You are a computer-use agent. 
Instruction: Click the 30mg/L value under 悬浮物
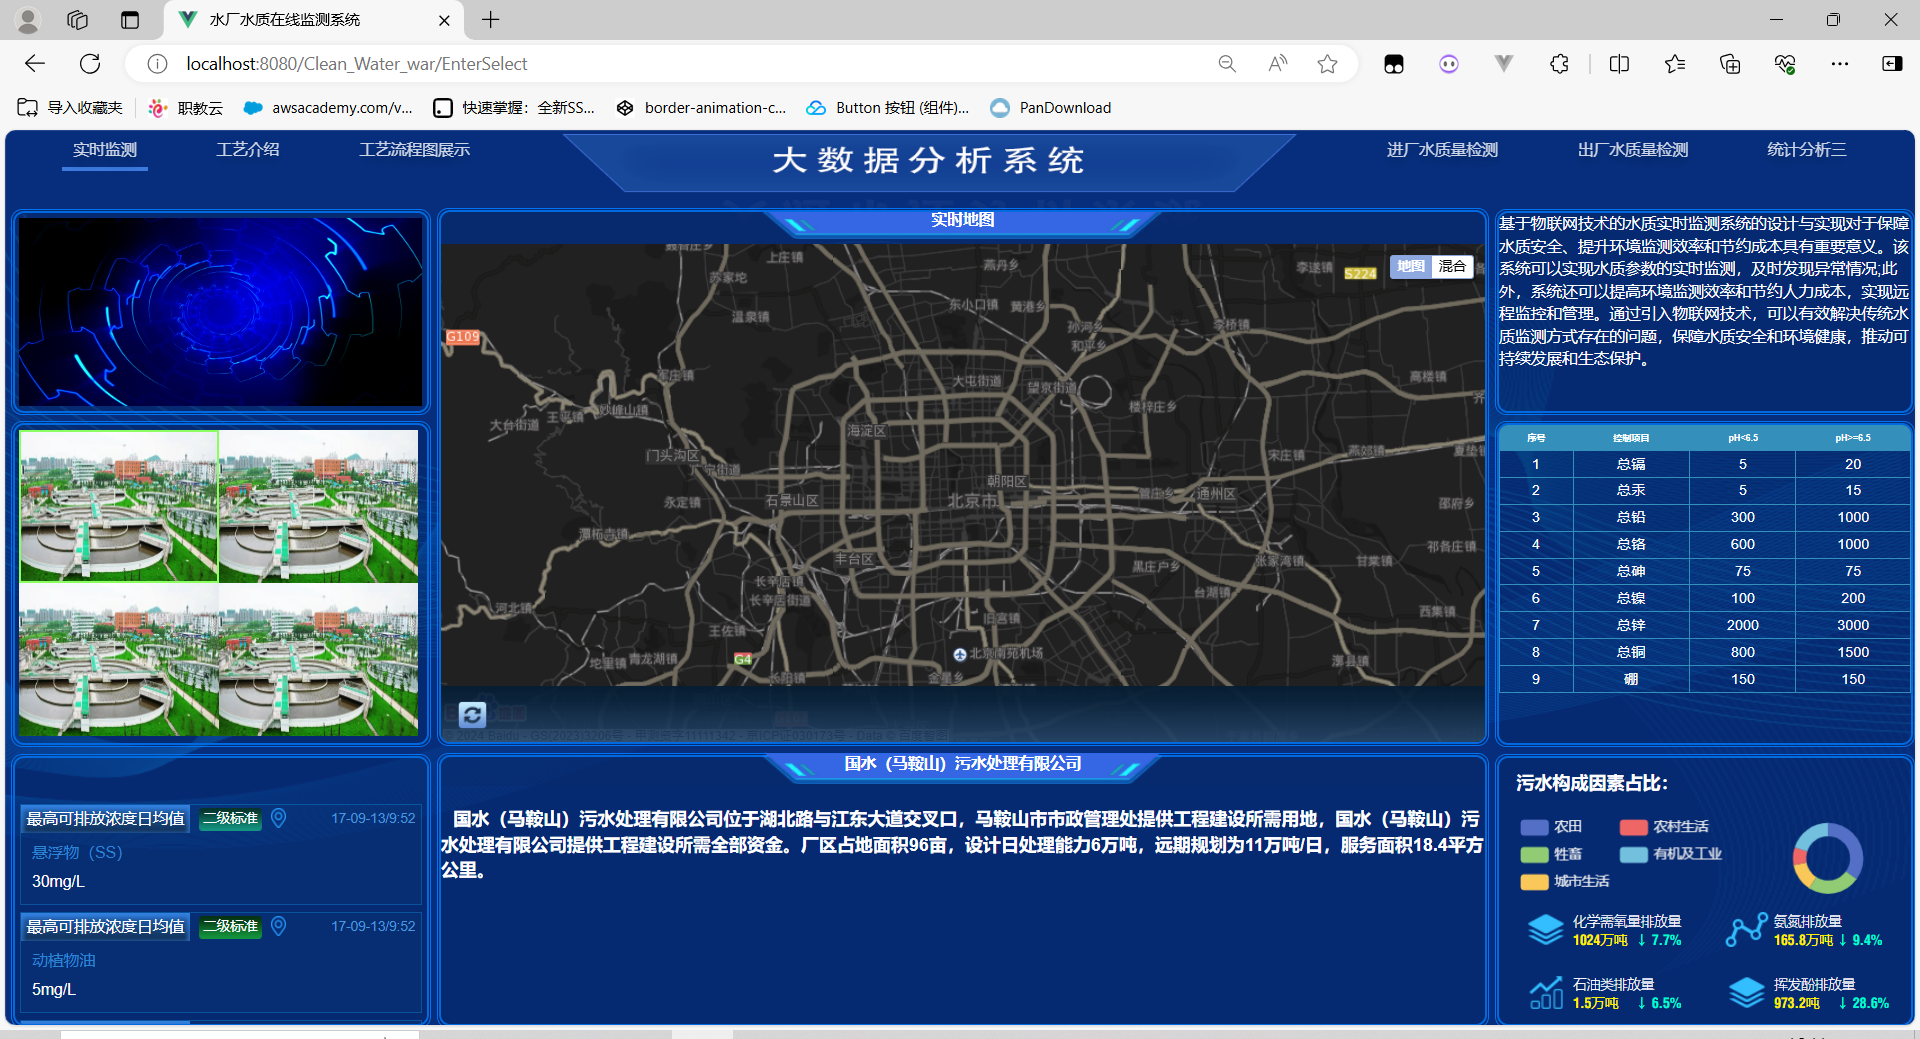[58, 881]
